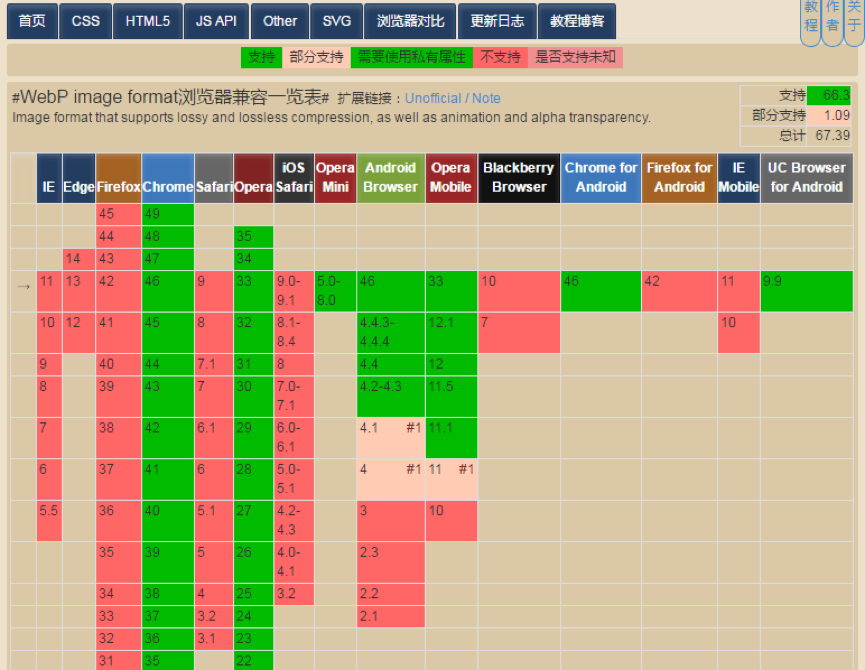Click the 部分支持 1.09 stat value

829,115
